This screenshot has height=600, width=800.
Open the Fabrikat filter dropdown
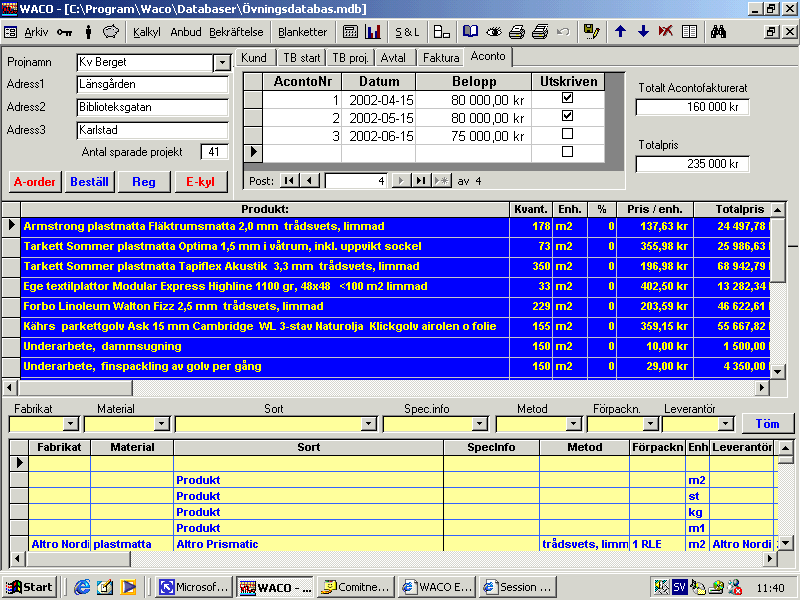click(x=70, y=423)
